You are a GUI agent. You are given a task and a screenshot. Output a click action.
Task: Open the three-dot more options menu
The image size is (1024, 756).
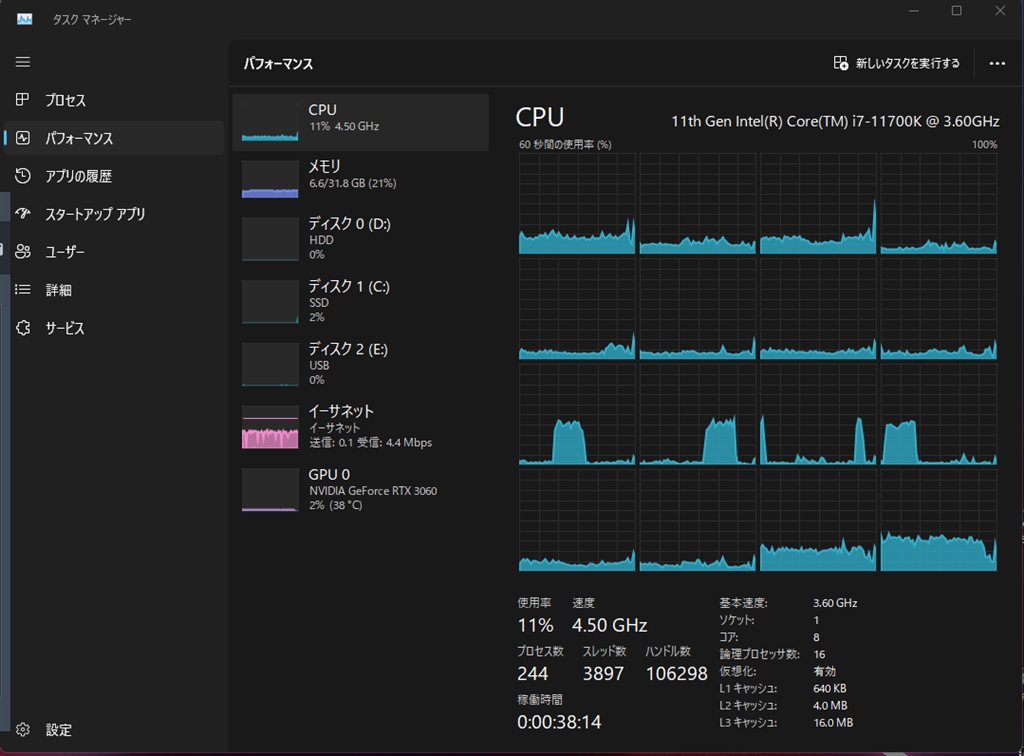997,63
